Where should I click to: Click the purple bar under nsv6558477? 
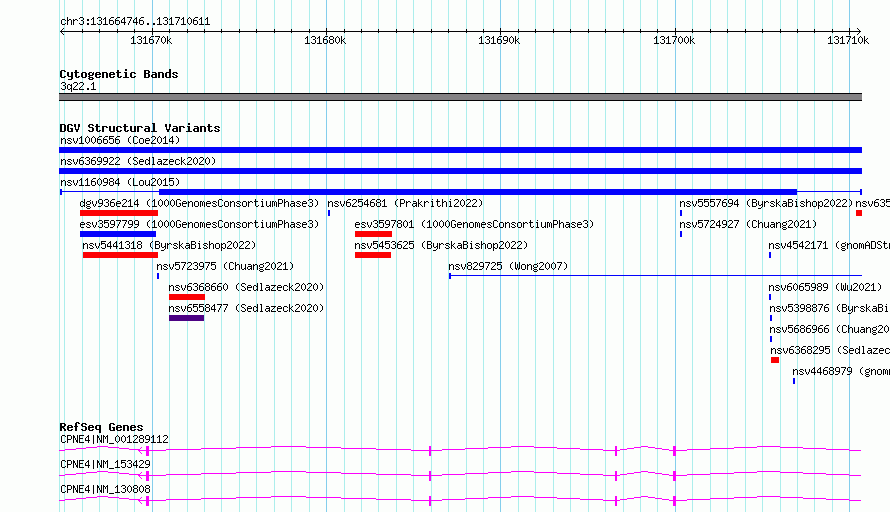(x=186, y=318)
